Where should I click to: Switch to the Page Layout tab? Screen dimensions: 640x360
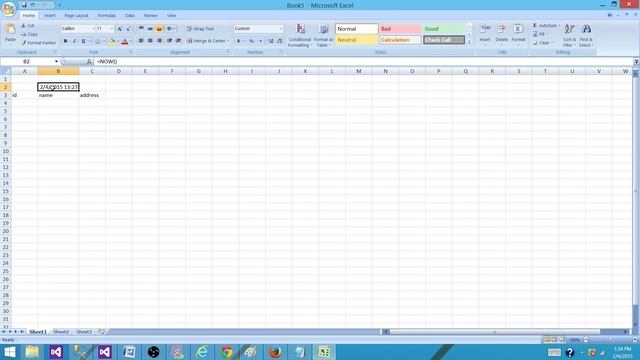[x=76, y=16]
